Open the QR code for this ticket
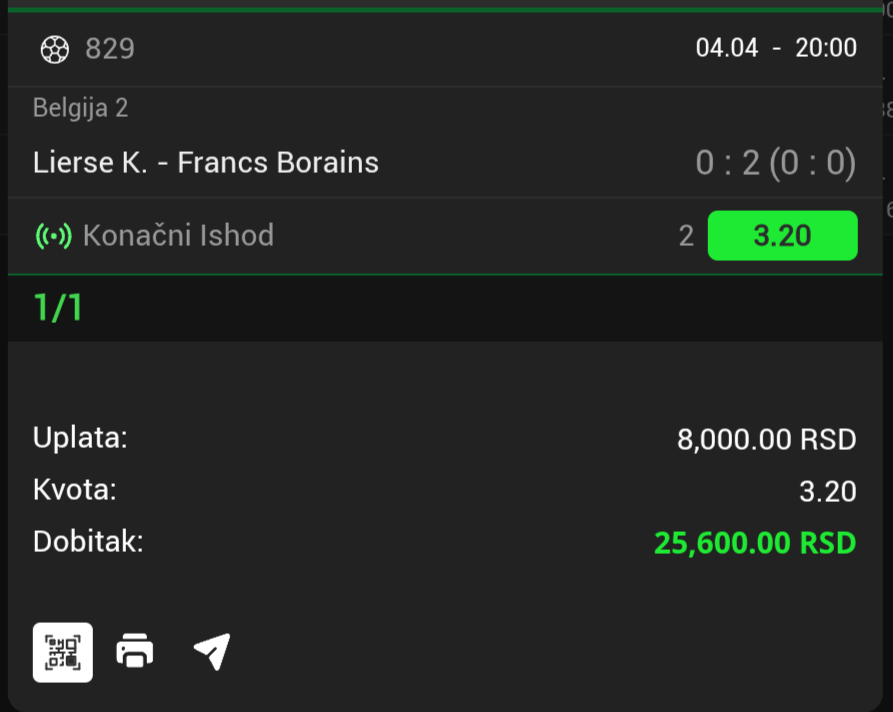The image size is (893, 712). (63, 652)
